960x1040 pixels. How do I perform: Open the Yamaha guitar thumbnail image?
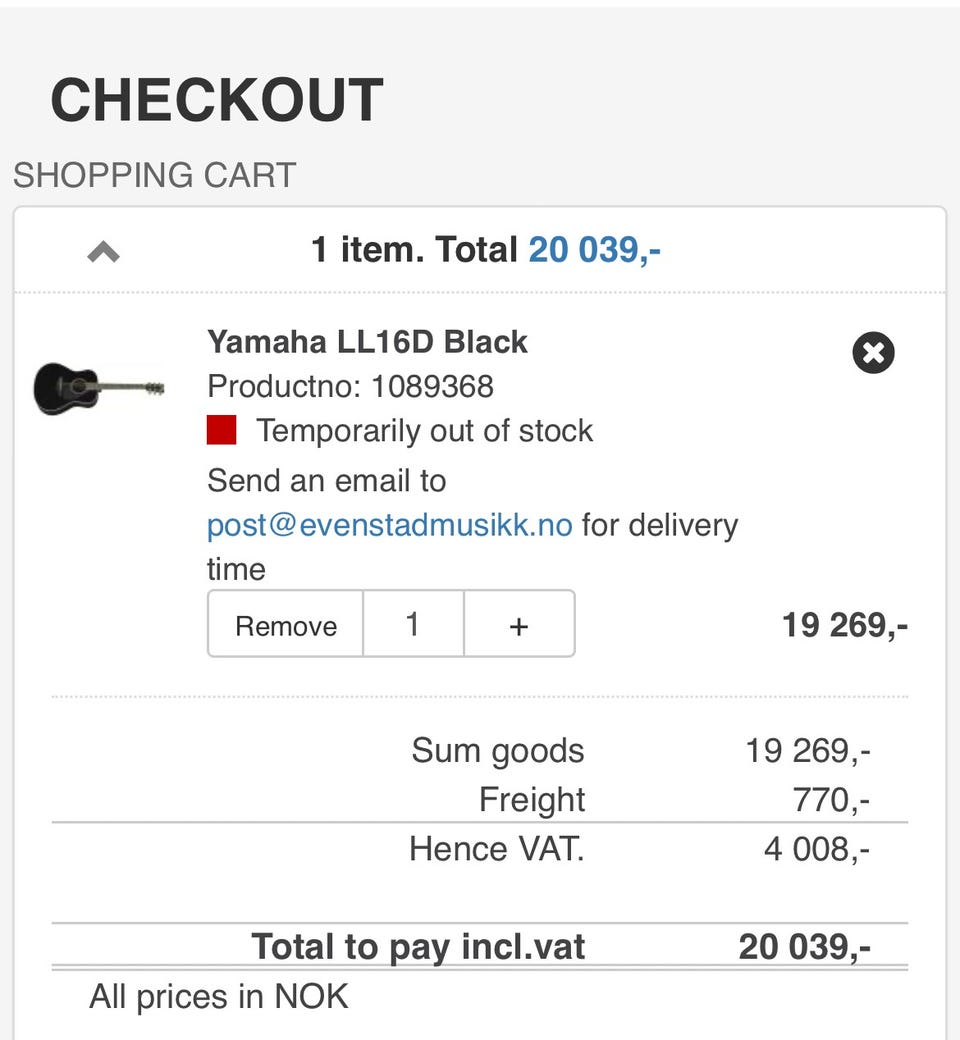coord(99,386)
